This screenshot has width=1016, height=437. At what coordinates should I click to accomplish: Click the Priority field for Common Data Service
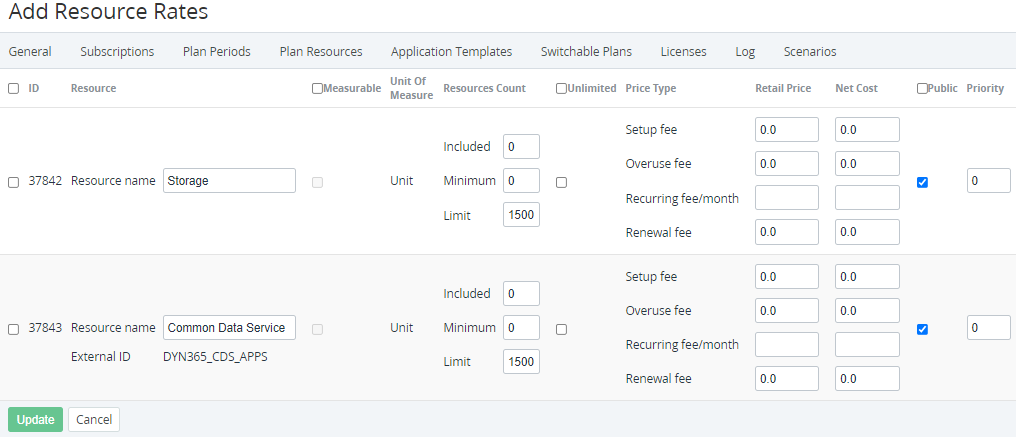(x=988, y=328)
